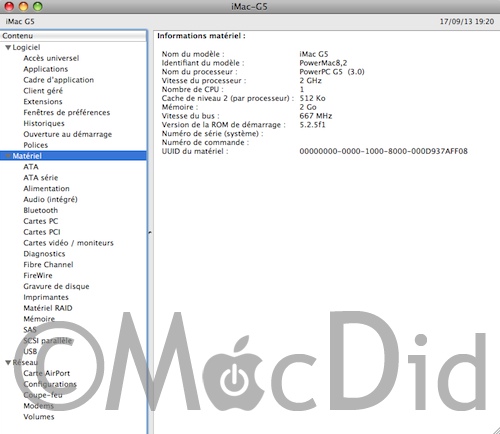Image resolution: width=500 pixels, height=434 pixels.
Task: Click the green zoom window button
Action: (38, 6)
